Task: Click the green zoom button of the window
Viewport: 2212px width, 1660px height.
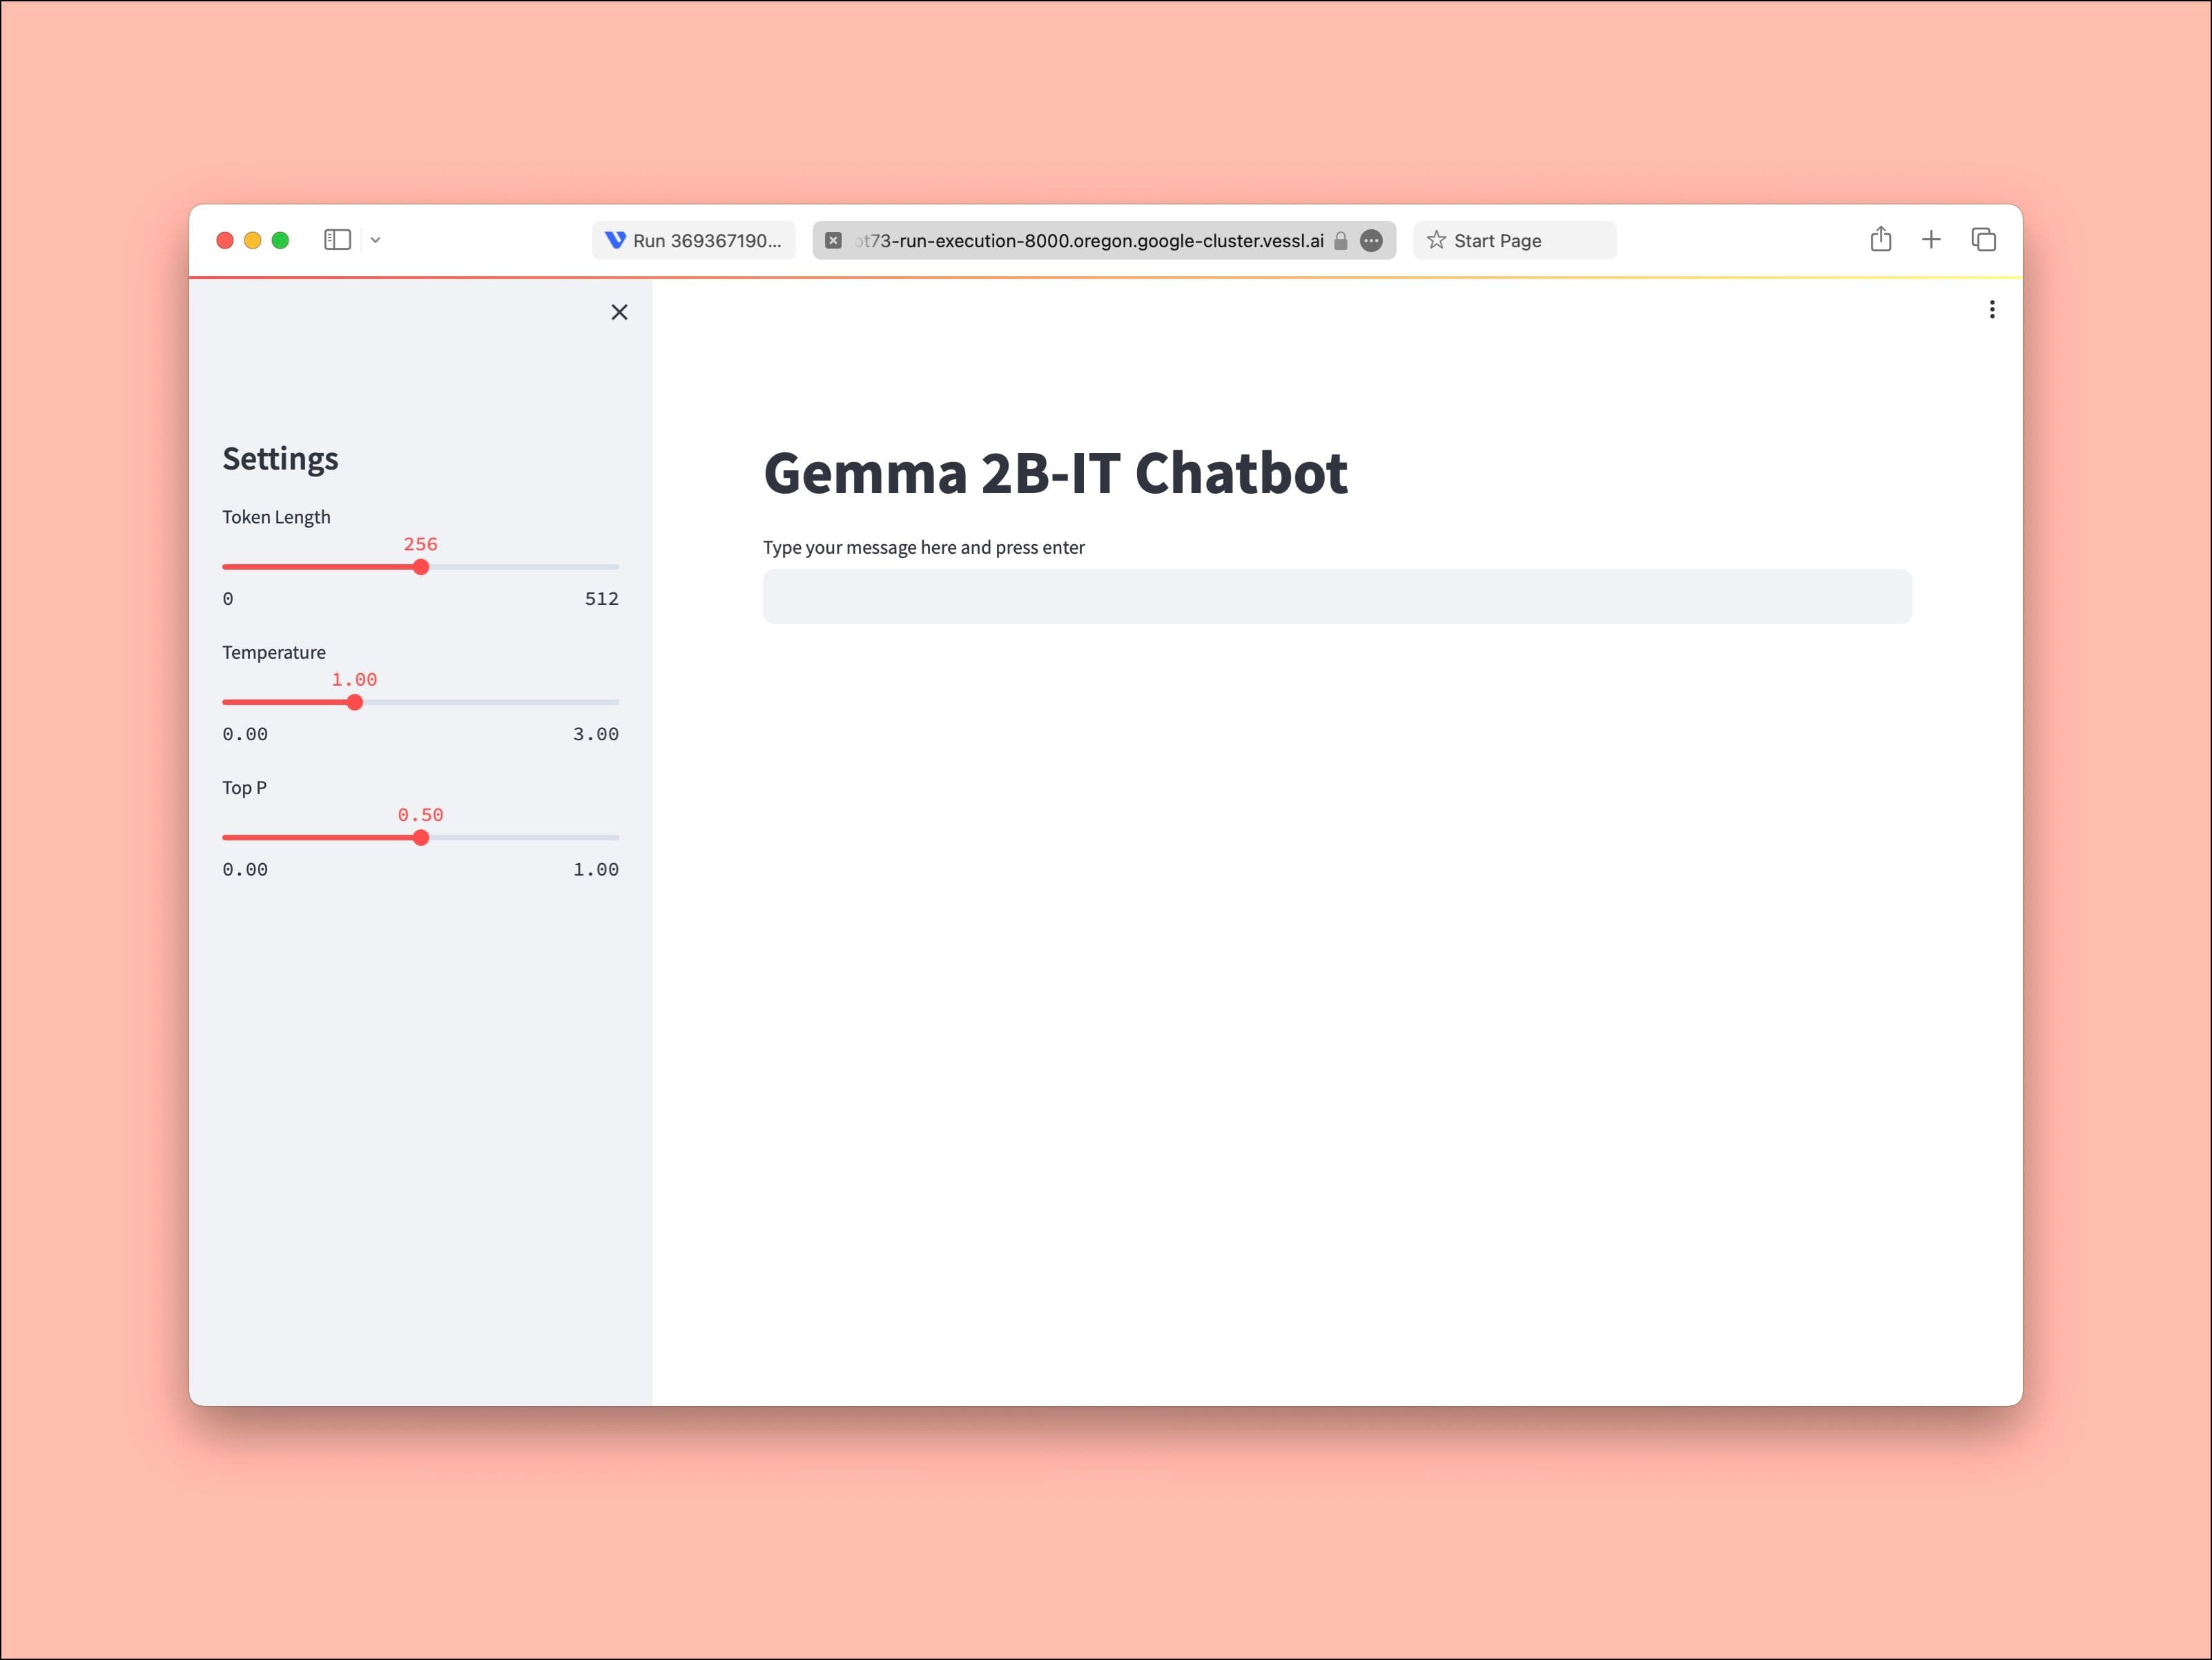Action: click(282, 240)
